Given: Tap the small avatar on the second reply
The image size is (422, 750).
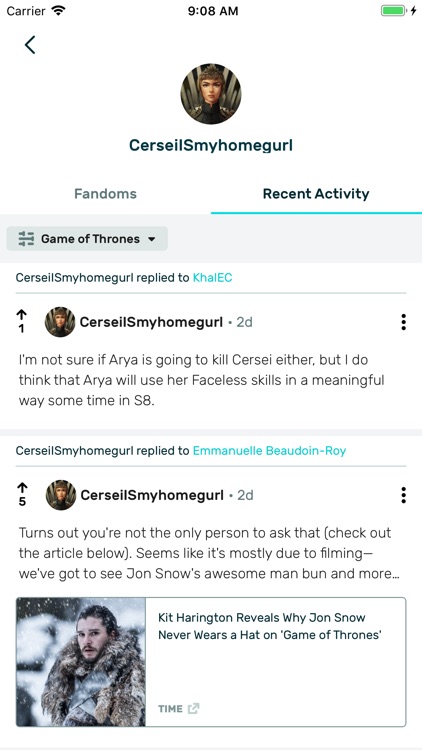Looking at the screenshot, I should (61, 495).
